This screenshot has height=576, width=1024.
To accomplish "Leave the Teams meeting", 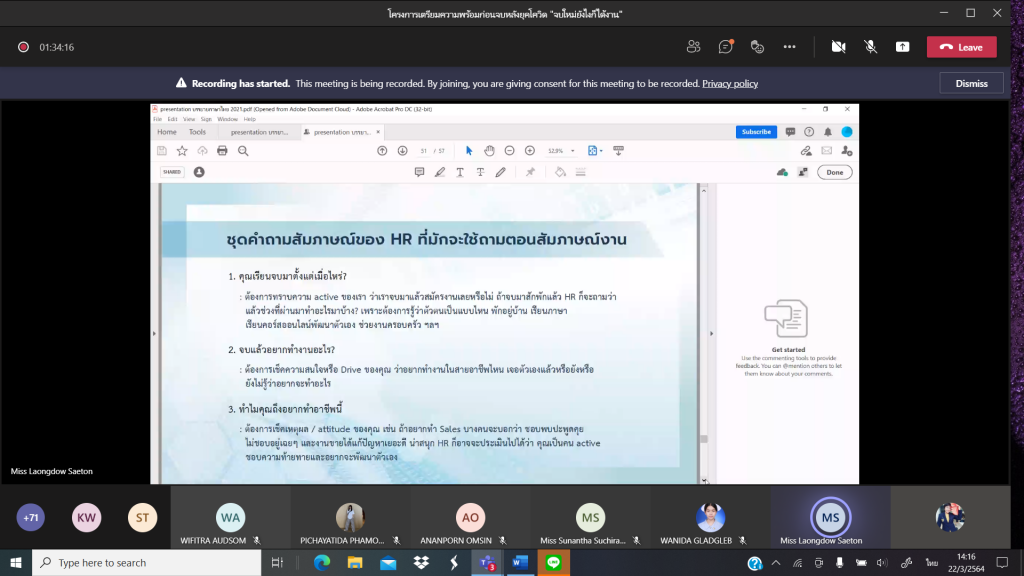I will (x=962, y=47).
